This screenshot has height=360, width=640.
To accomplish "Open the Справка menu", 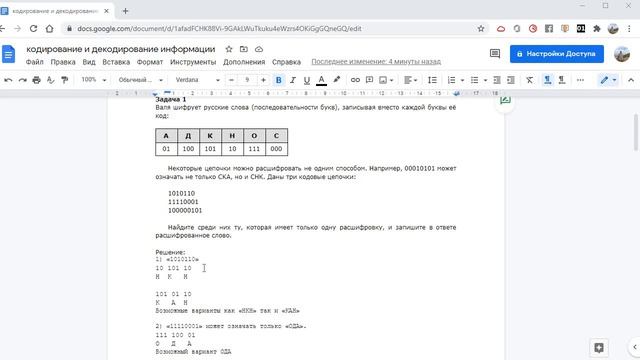I will (287, 62).
